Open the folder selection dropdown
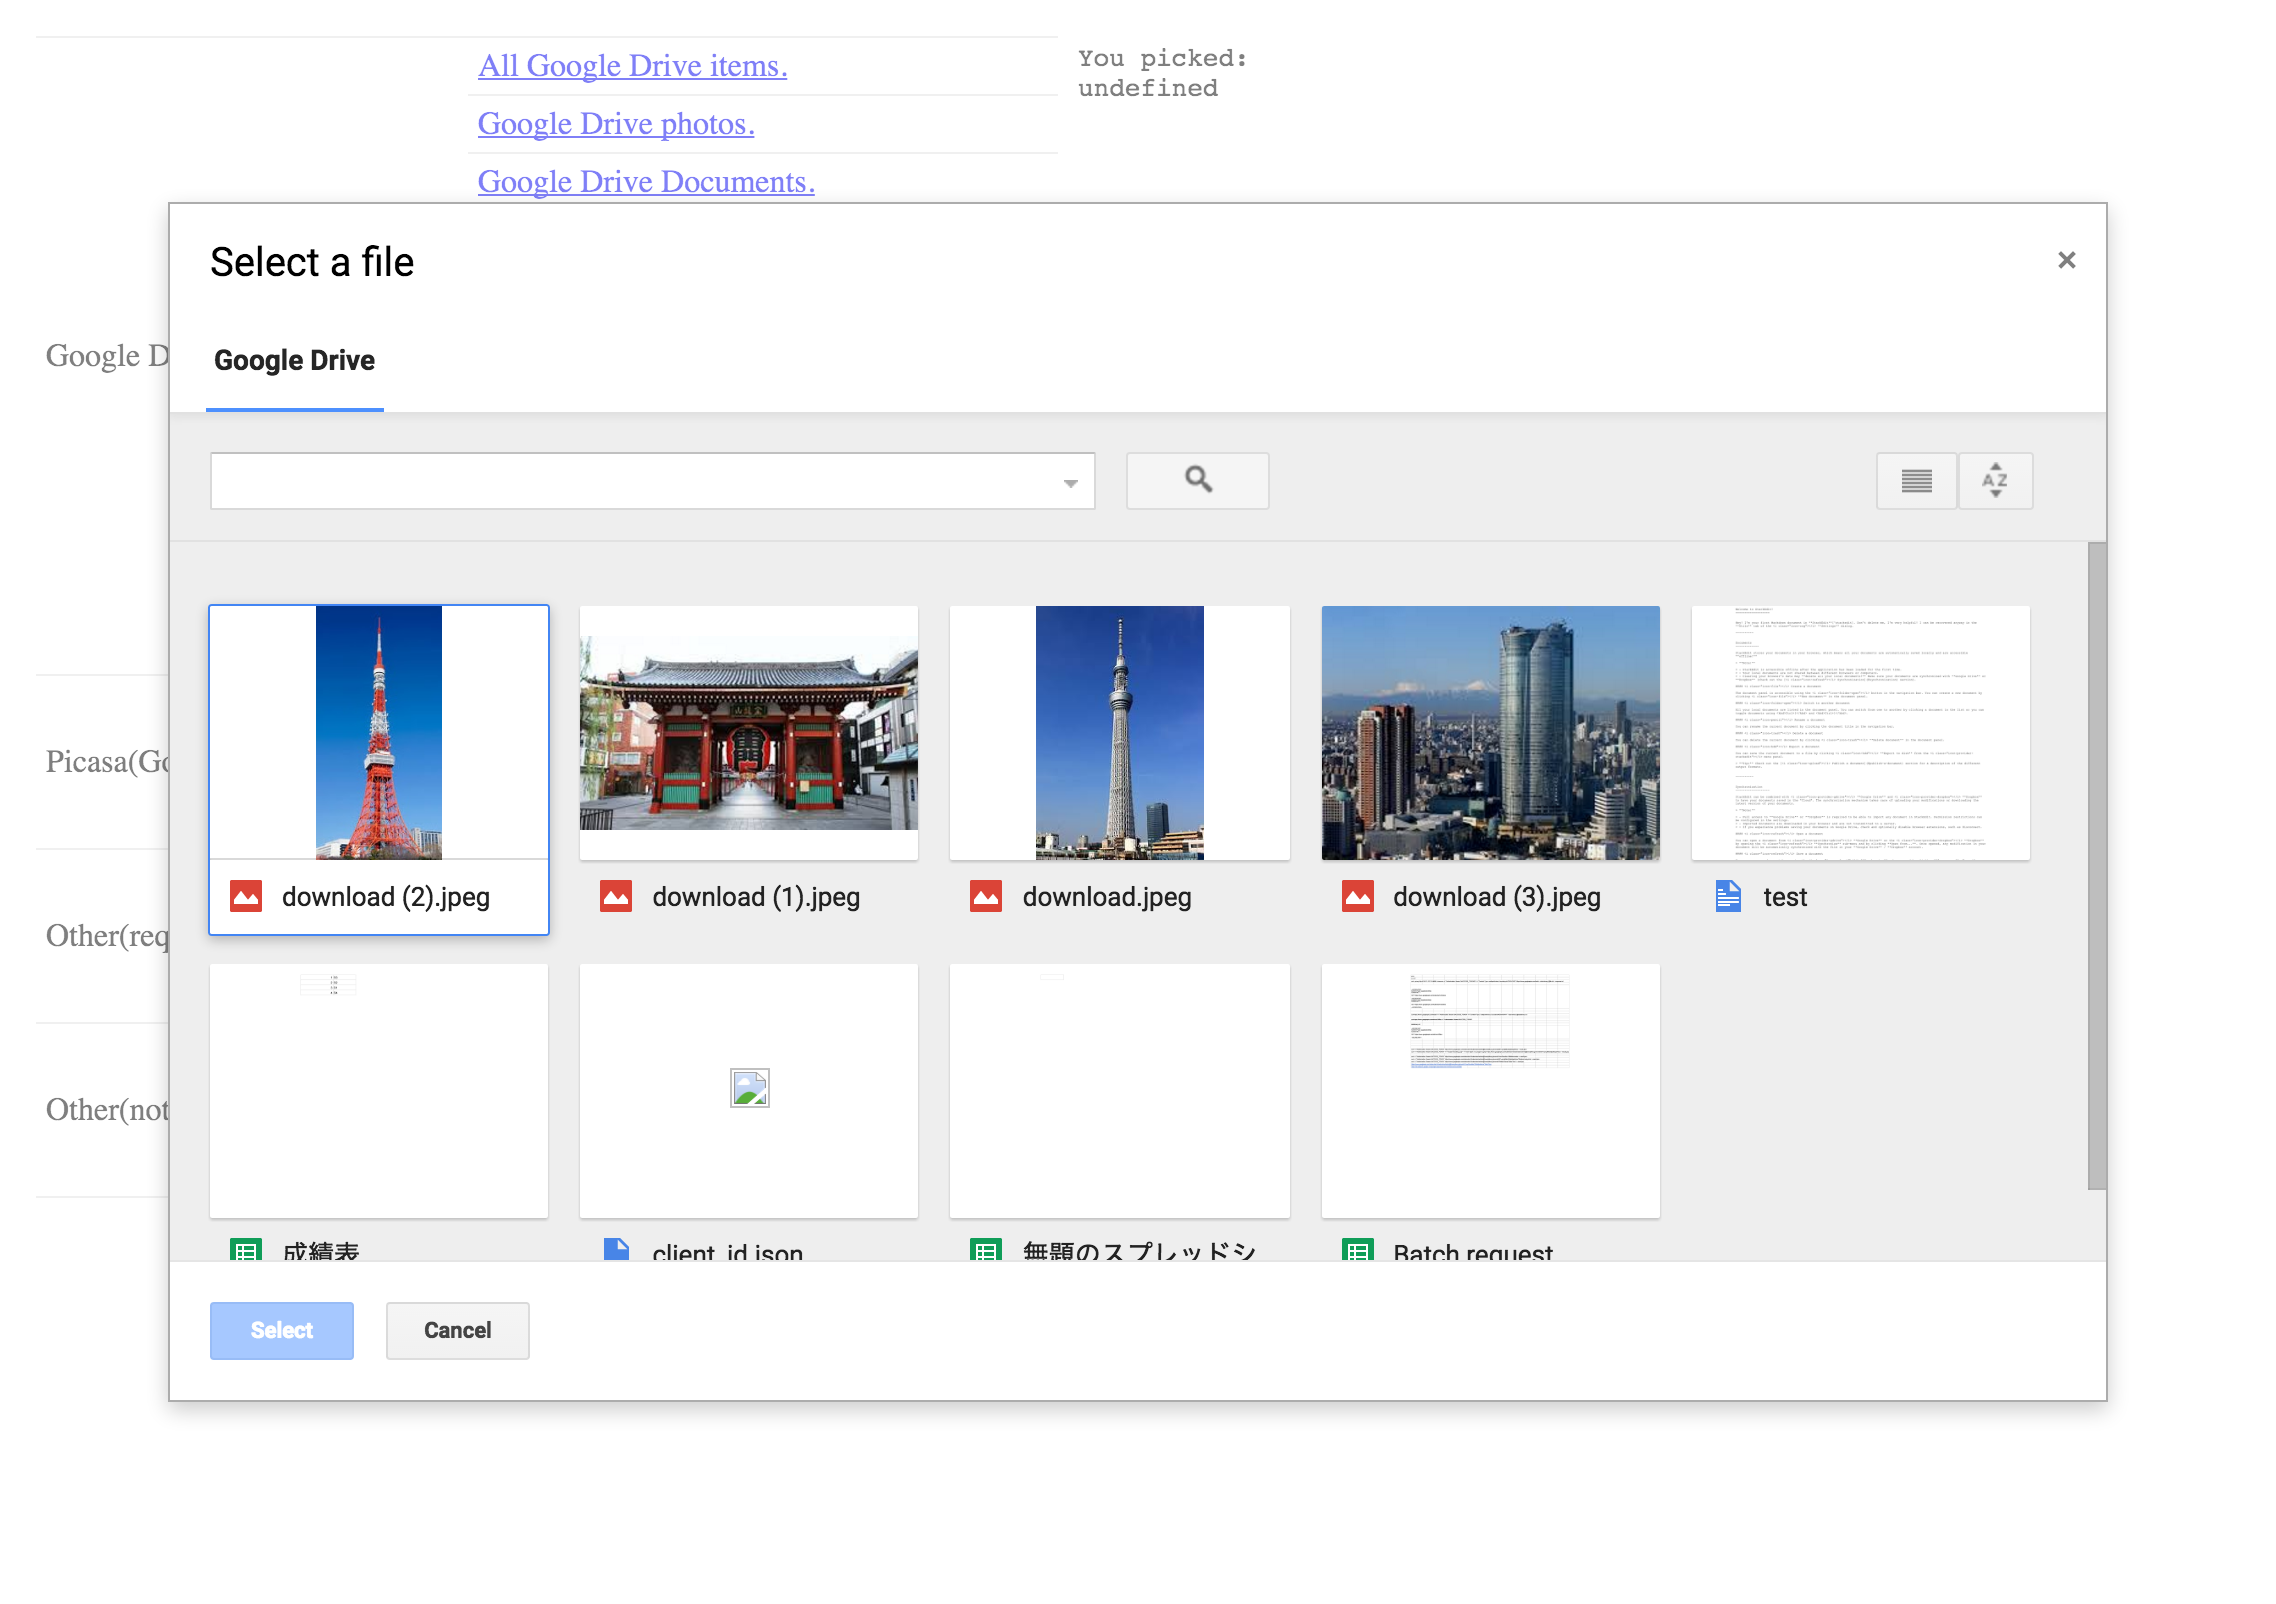Image resolution: width=2276 pixels, height=1604 pixels. click(x=1070, y=481)
